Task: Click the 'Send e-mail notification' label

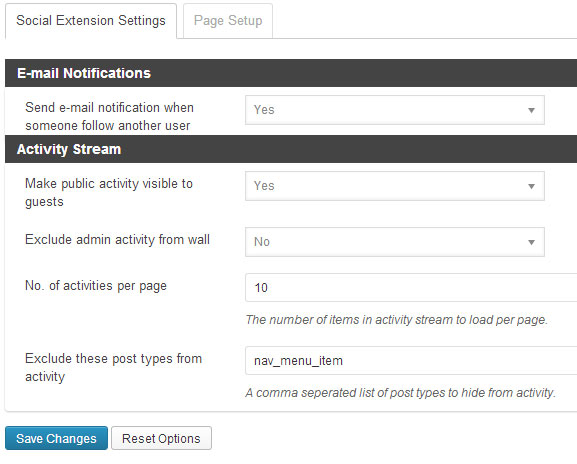Action: [x=109, y=116]
